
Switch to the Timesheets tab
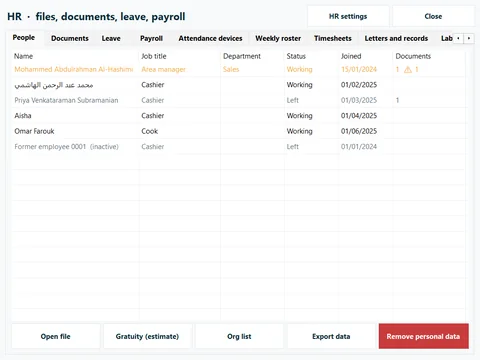point(333,38)
